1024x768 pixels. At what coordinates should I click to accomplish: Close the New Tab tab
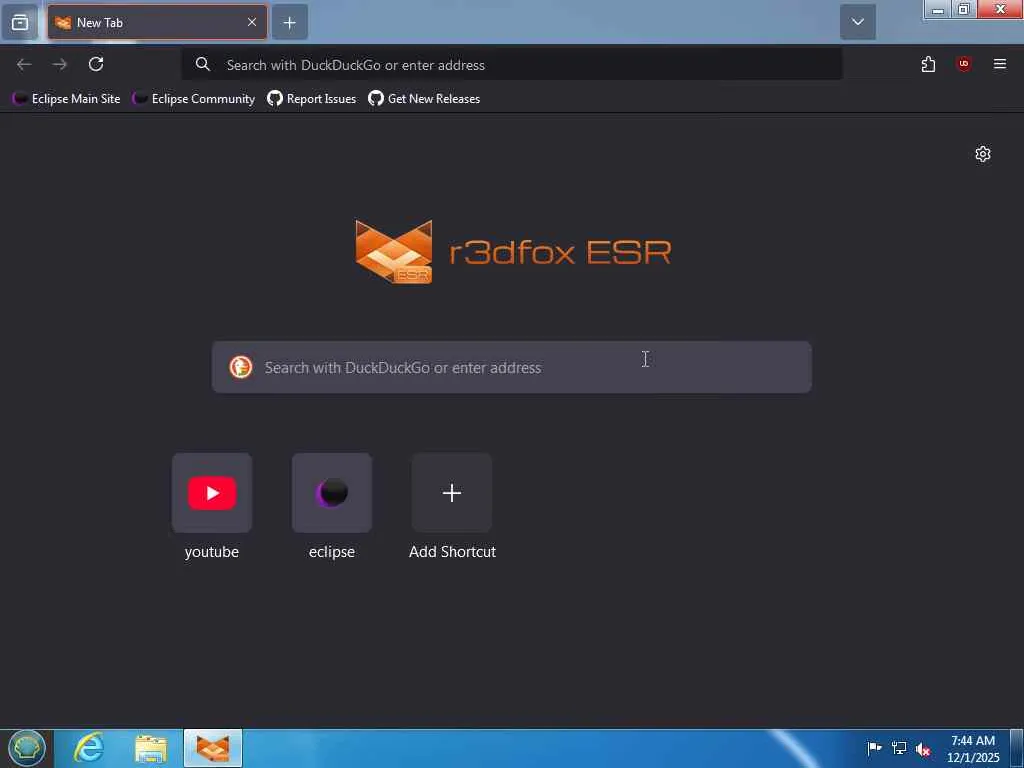pyautogui.click(x=251, y=22)
